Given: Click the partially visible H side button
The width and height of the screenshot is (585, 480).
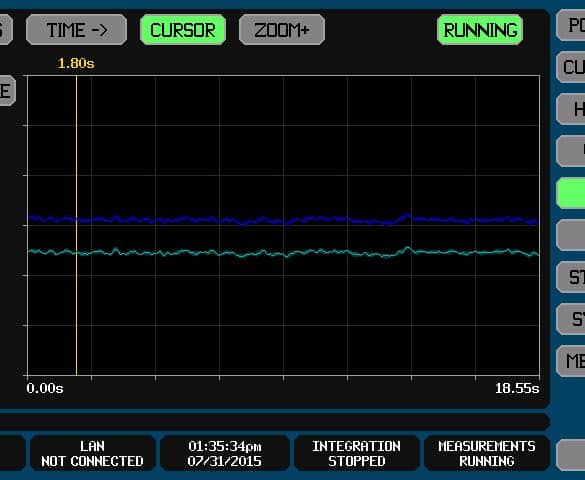Looking at the screenshot, I should pyautogui.click(x=571, y=109).
